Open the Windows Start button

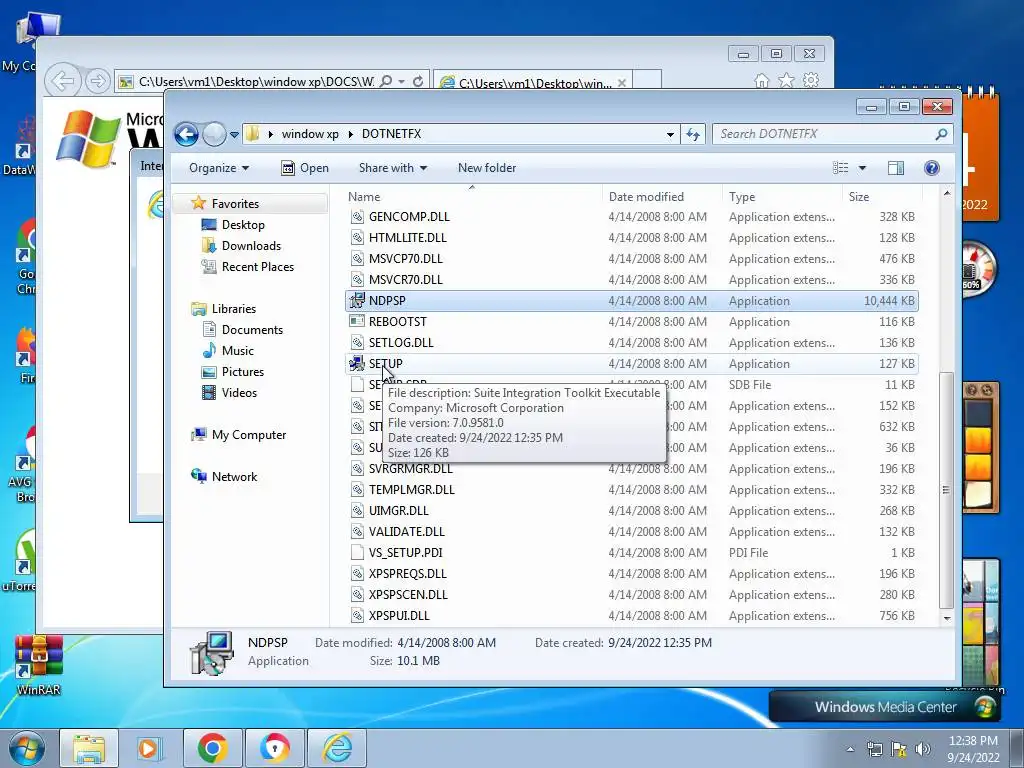(x=27, y=748)
